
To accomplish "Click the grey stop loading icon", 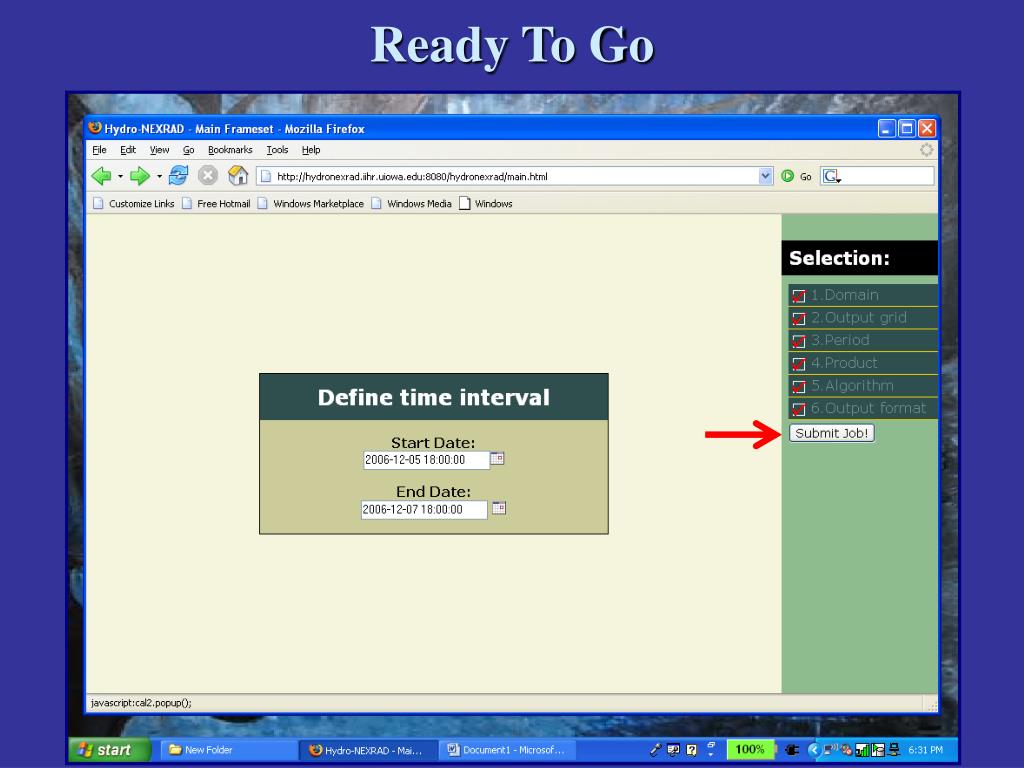I will (208, 175).
